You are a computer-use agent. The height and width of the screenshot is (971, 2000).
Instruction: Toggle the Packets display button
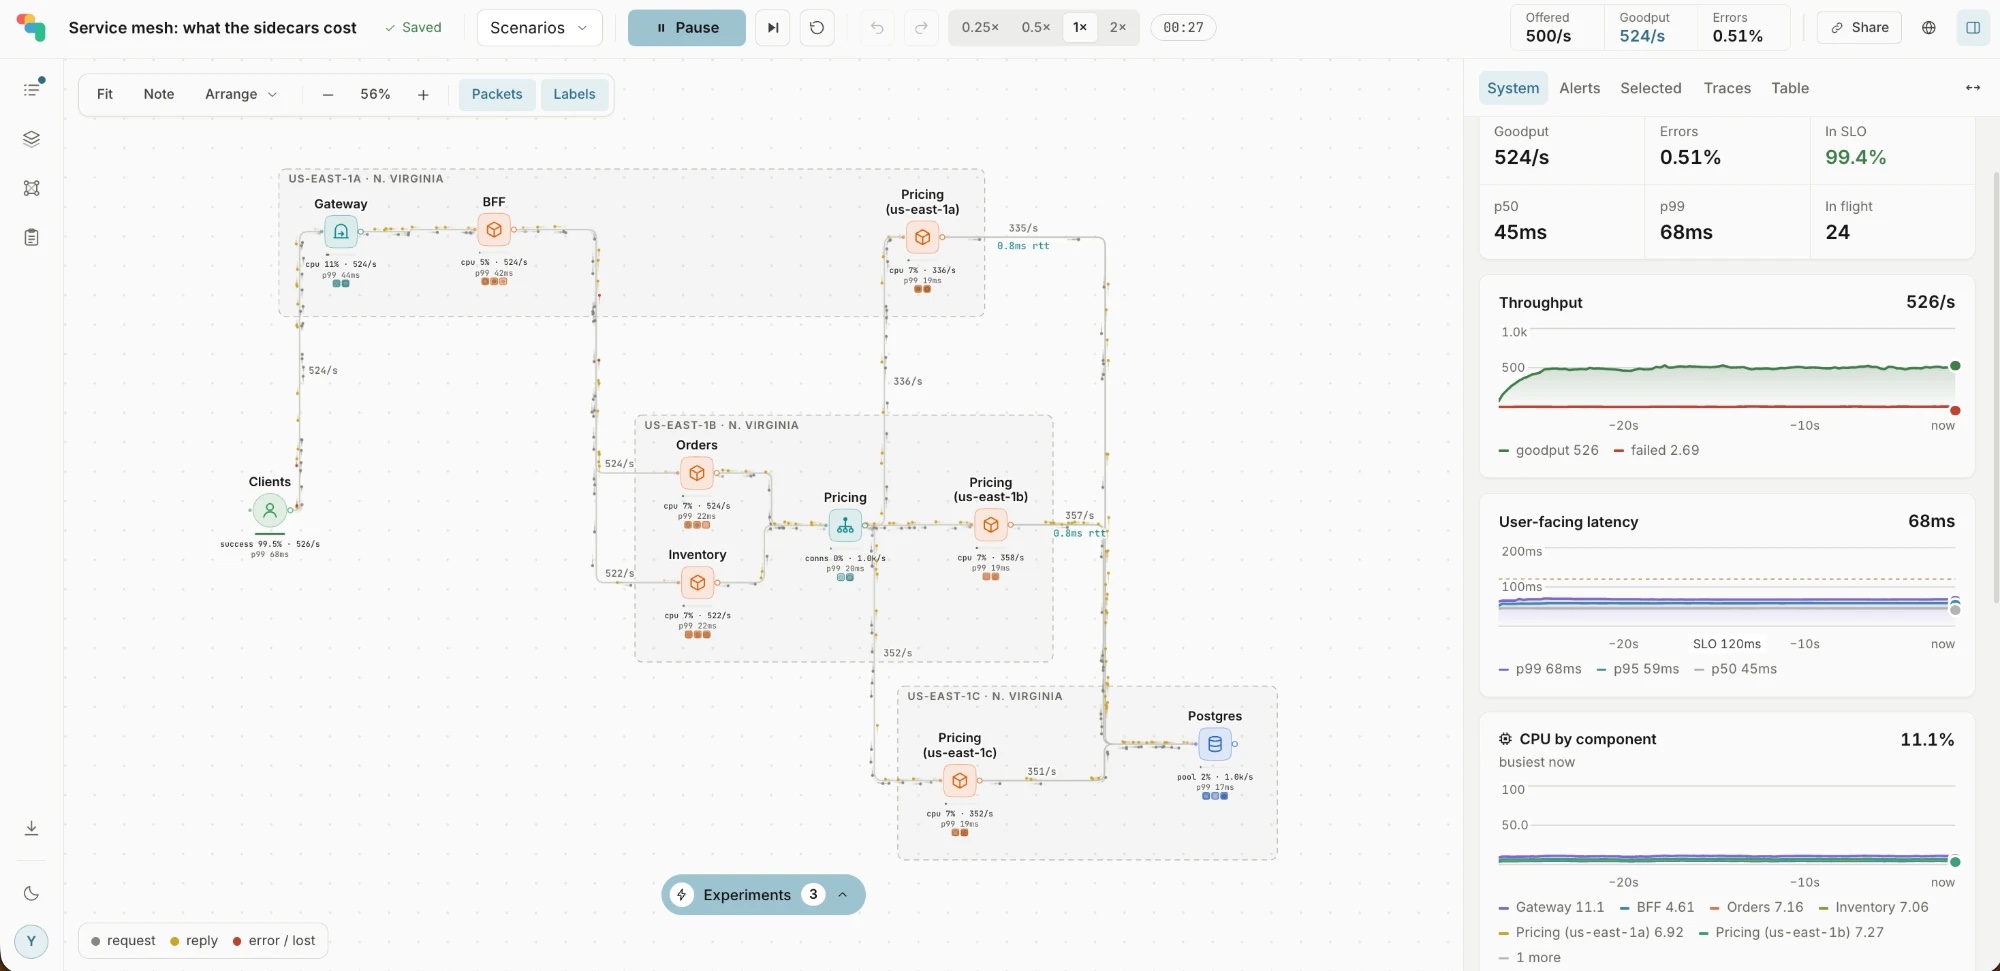point(497,94)
